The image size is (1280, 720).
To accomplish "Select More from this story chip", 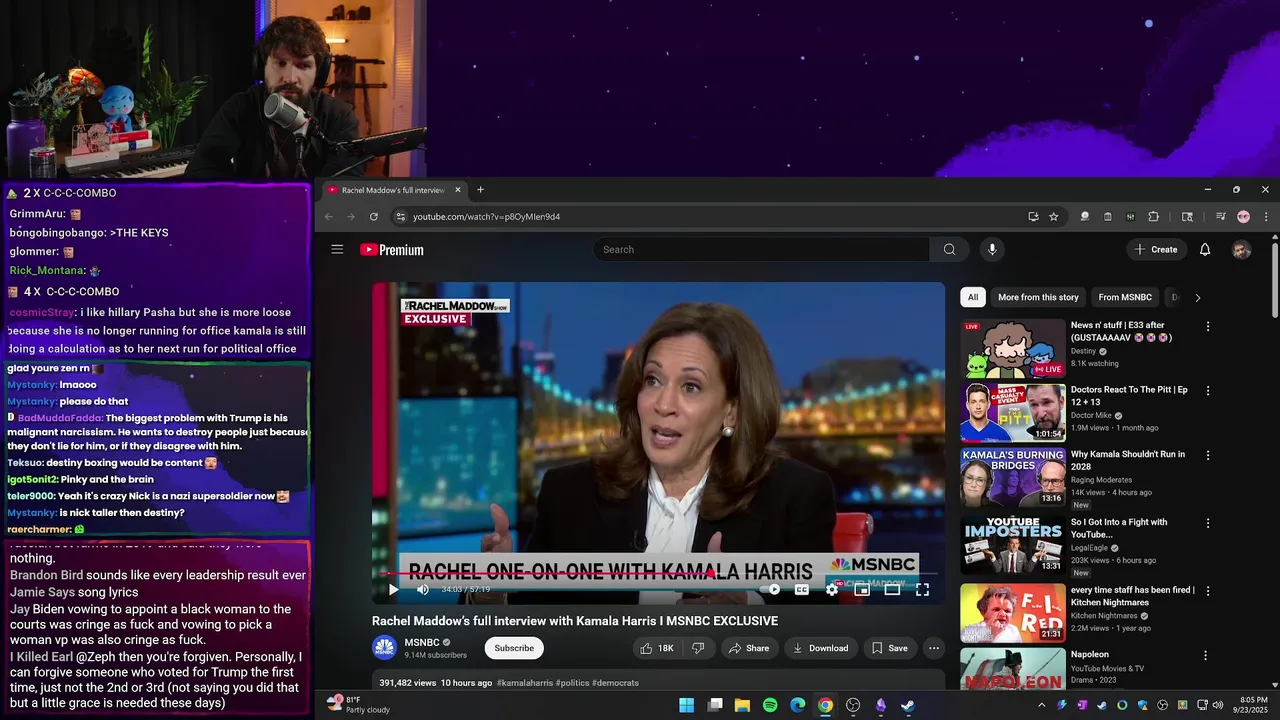I will (1038, 297).
